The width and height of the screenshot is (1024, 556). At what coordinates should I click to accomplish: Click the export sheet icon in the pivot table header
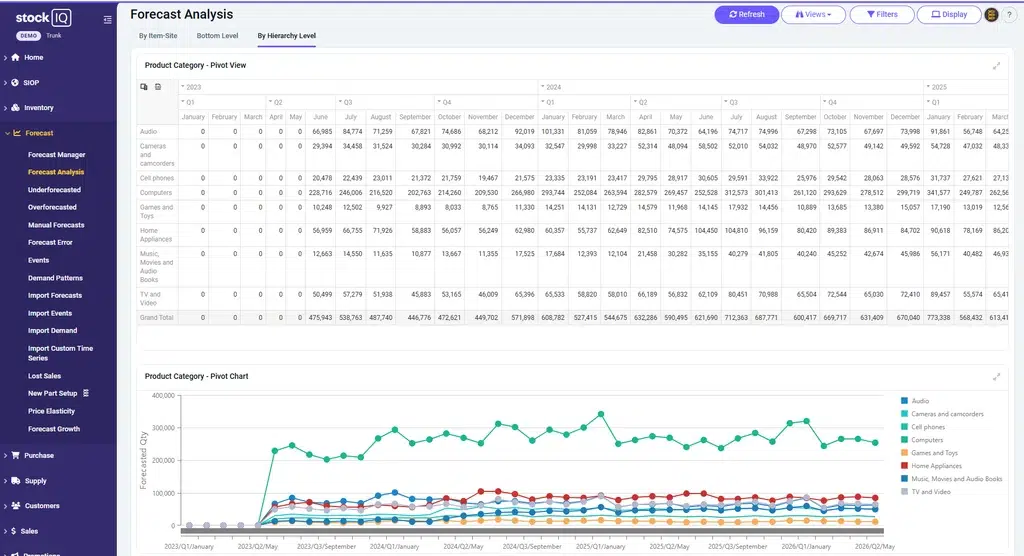click(x=158, y=86)
